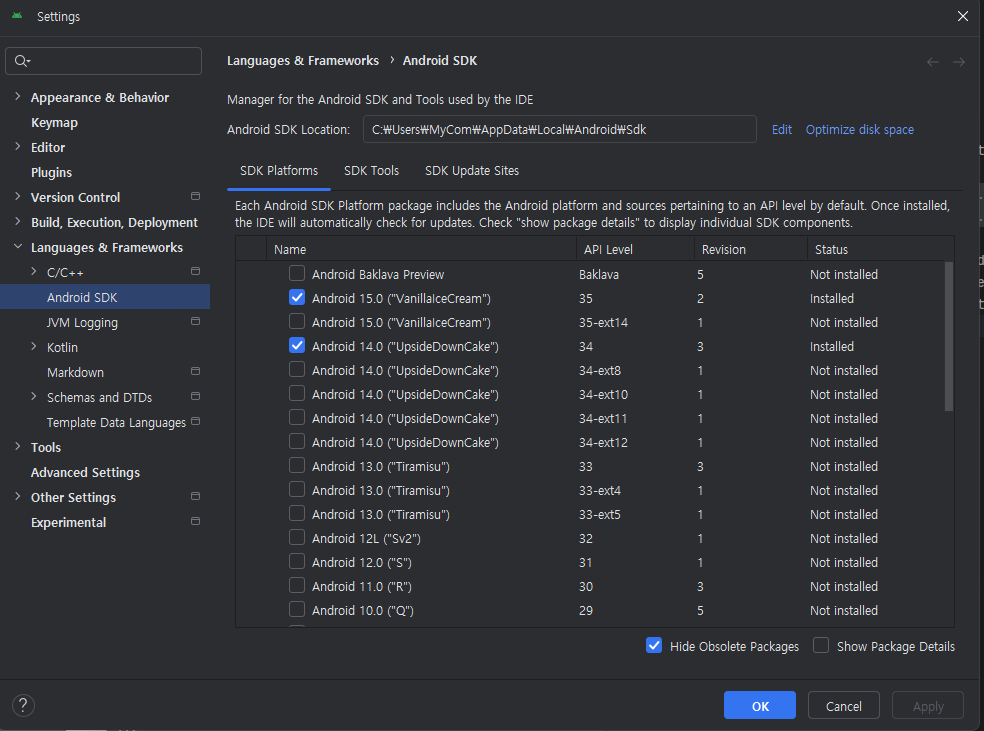
Task: Click the Android Studio logo icon
Action: coord(17,16)
